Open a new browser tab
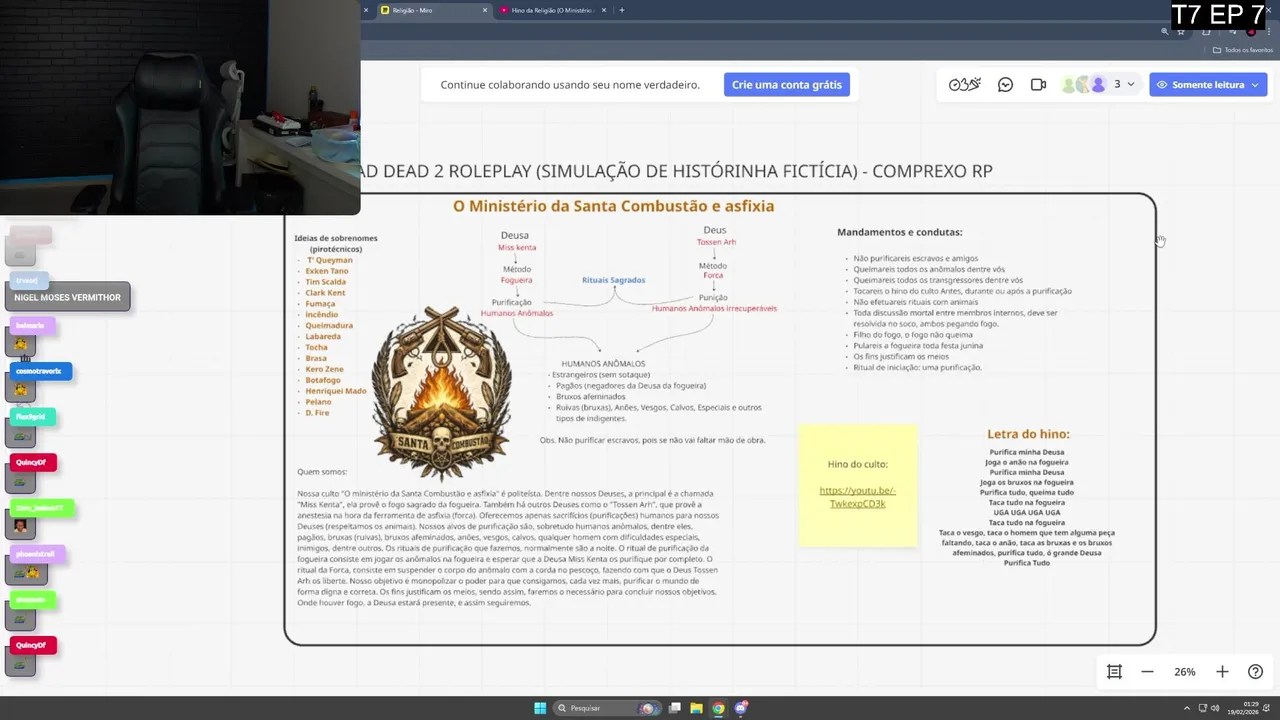Image resolution: width=1280 pixels, height=720 pixels. [x=622, y=10]
